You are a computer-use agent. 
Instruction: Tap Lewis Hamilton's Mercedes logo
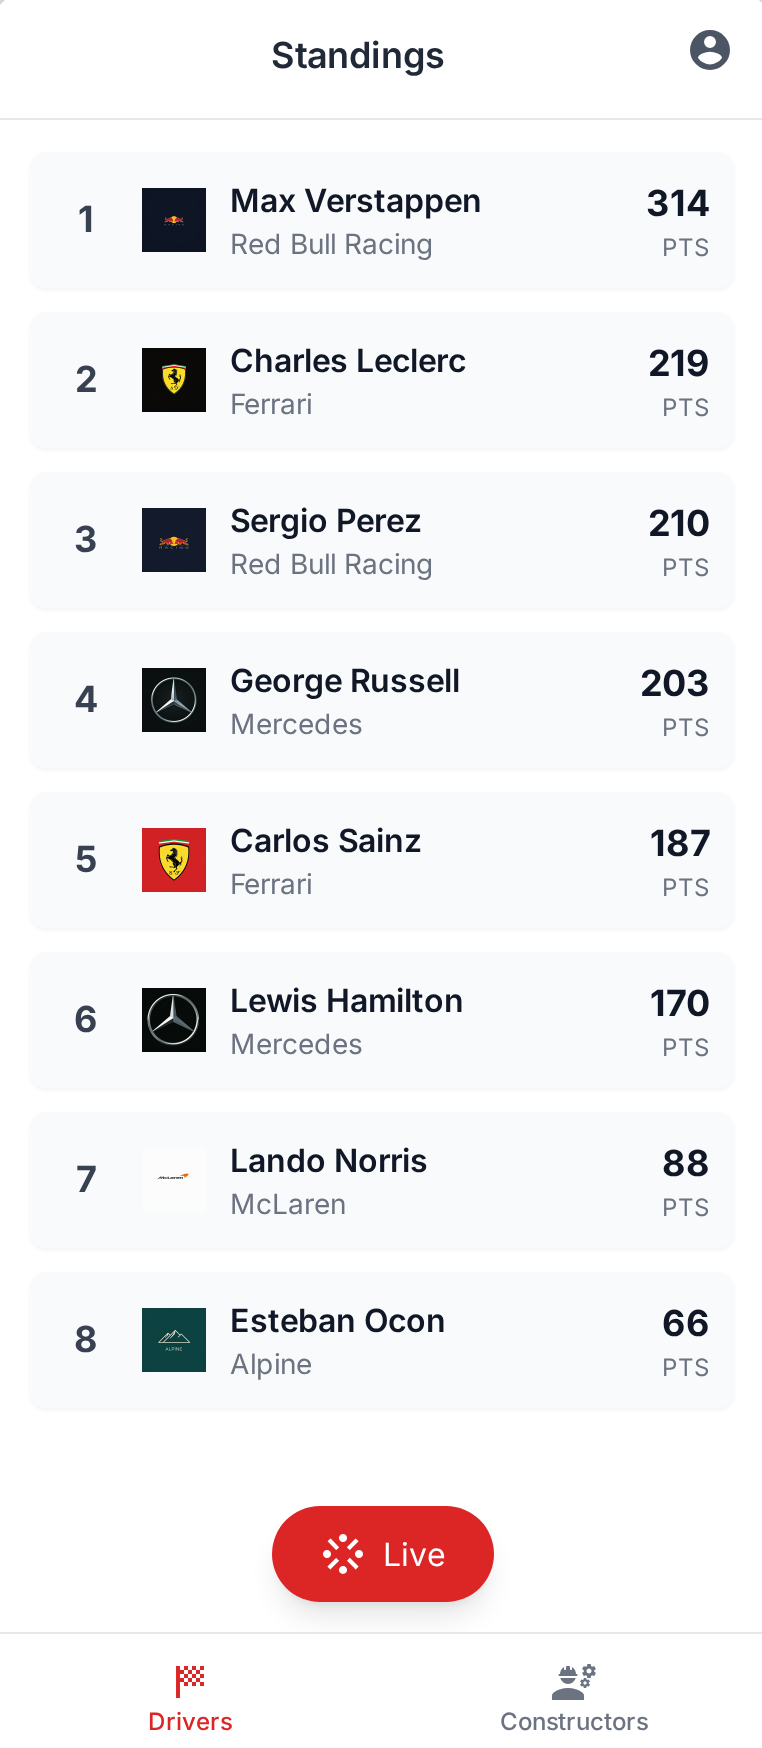click(x=174, y=1020)
